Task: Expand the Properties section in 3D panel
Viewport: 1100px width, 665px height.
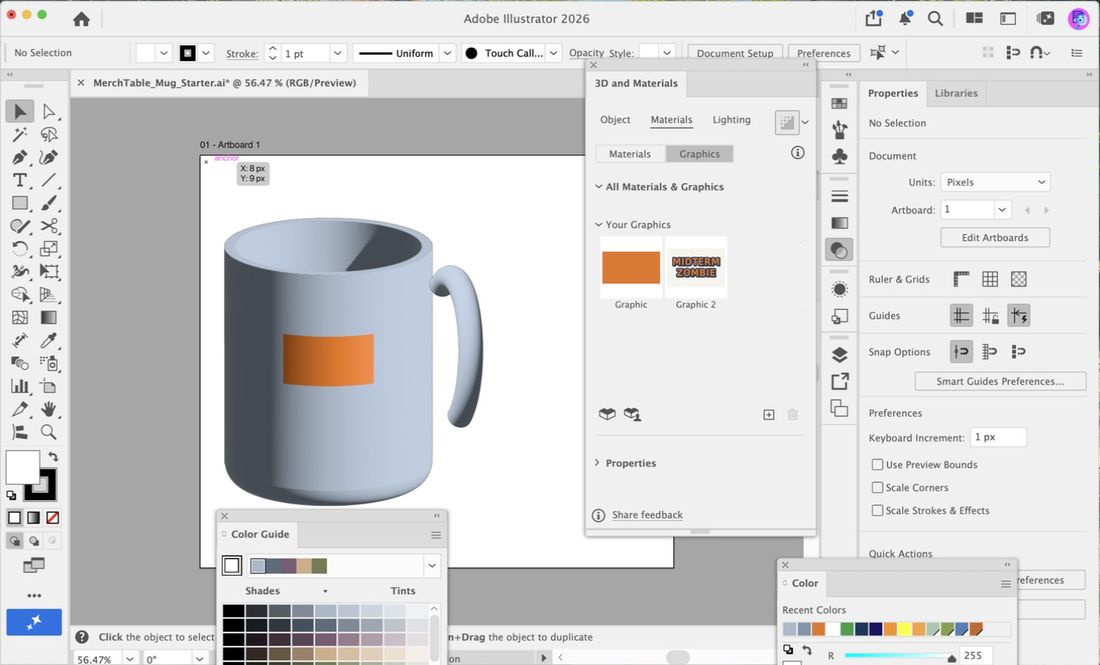Action: click(x=598, y=463)
